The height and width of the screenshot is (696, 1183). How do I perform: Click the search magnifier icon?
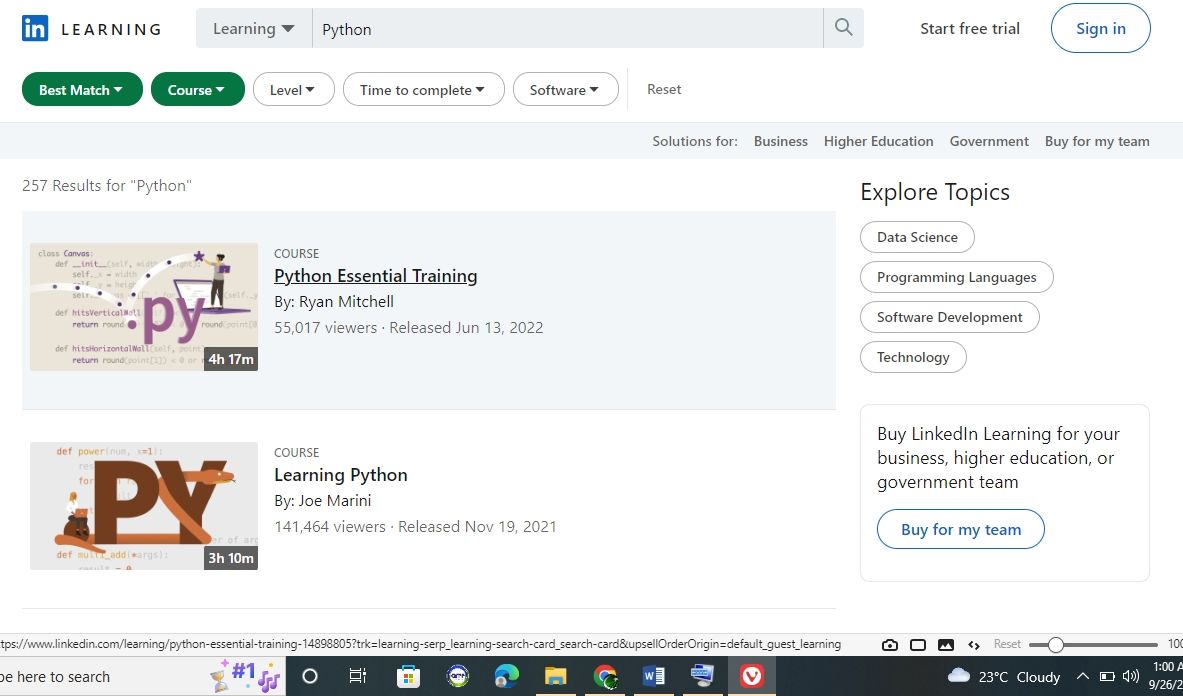pos(843,28)
